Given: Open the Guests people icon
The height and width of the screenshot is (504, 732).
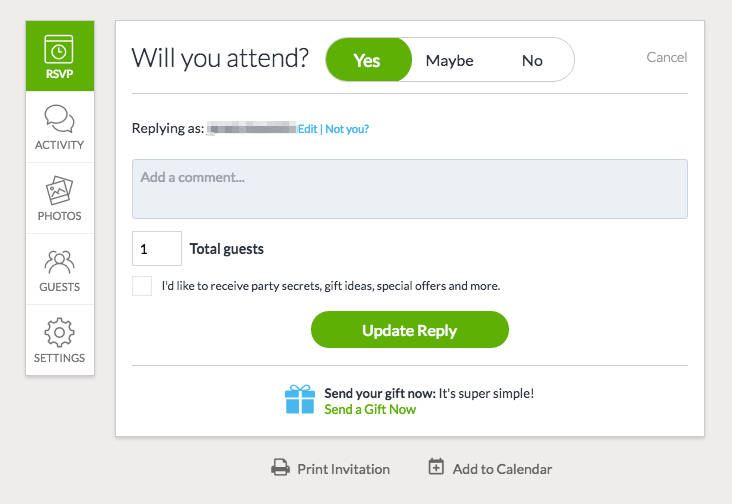Looking at the screenshot, I should tap(60, 262).
